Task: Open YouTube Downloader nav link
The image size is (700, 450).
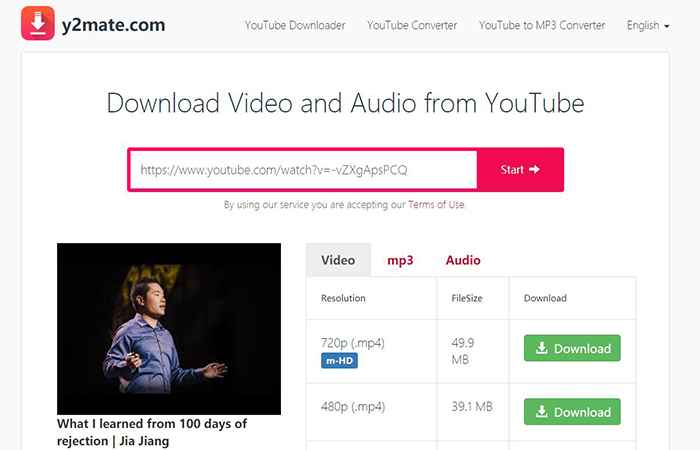Action: (x=295, y=25)
